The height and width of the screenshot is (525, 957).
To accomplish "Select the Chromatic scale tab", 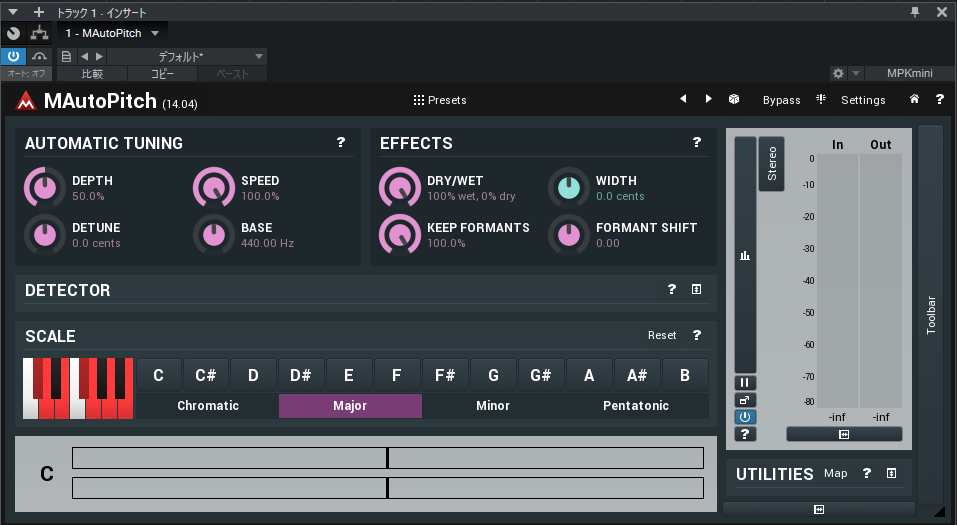I will [x=208, y=406].
